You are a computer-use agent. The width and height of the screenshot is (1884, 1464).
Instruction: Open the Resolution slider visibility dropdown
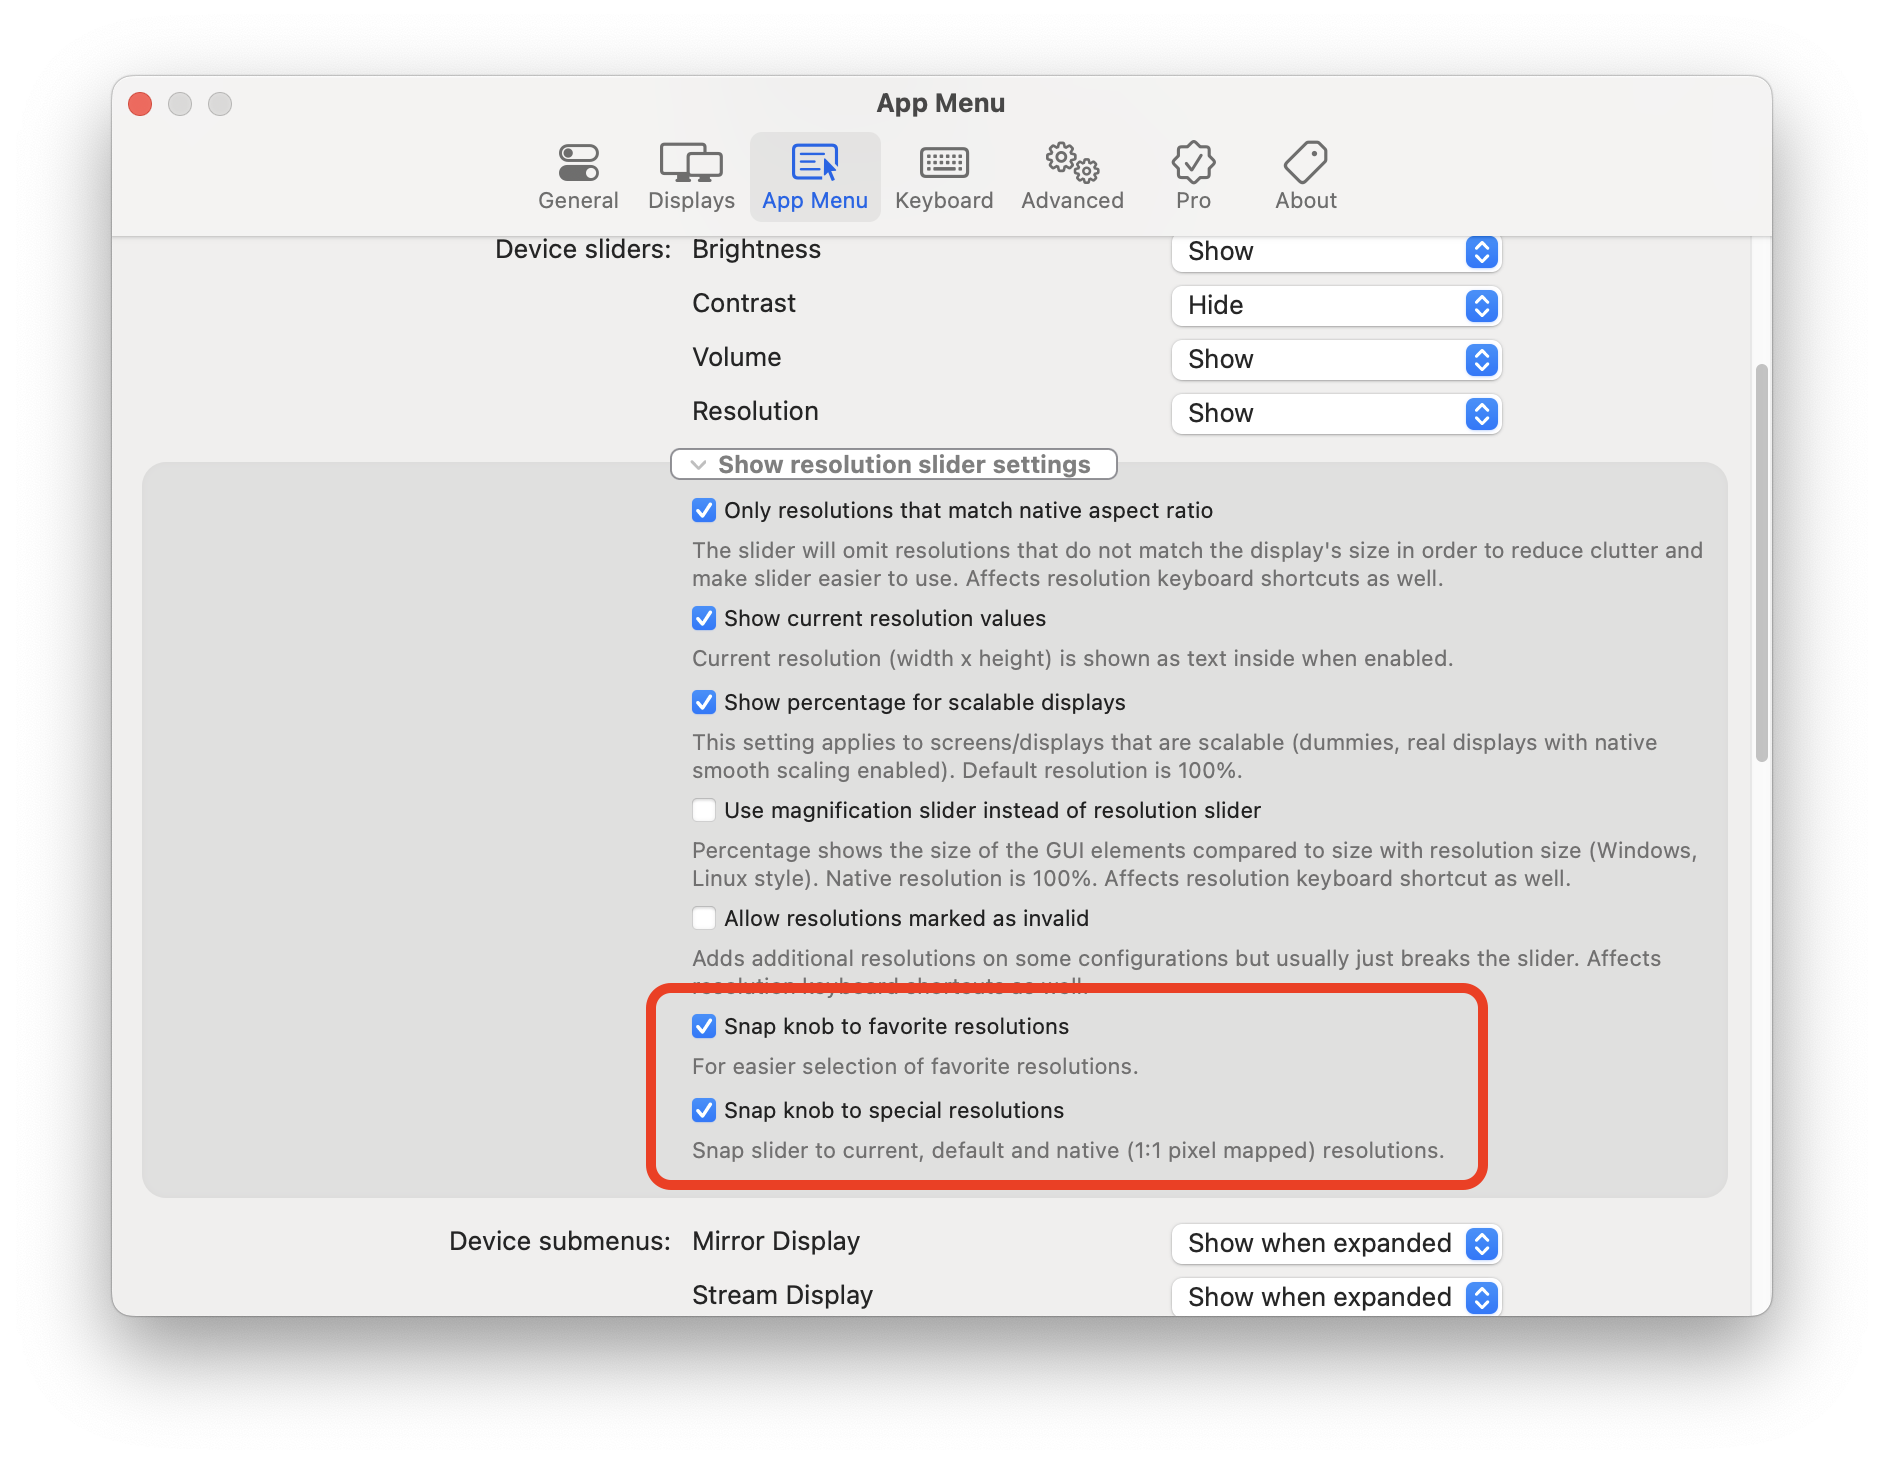click(1336, 414)
